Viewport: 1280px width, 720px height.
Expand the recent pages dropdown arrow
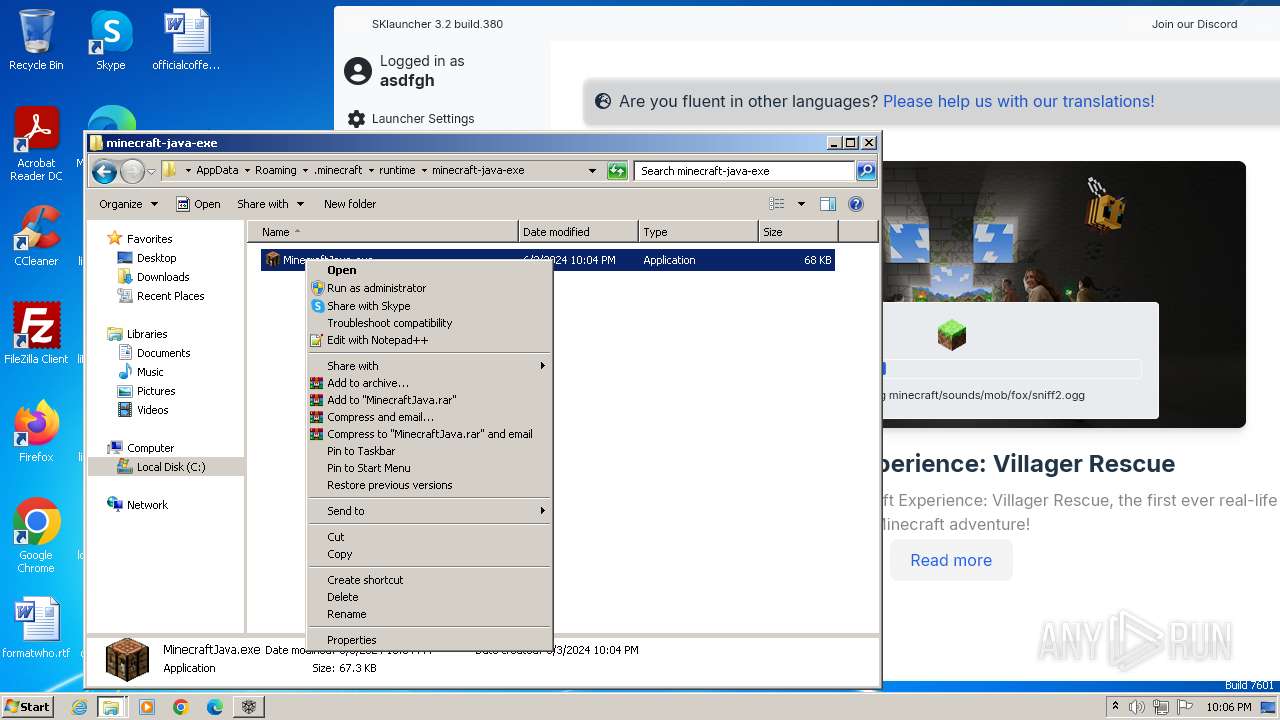click(x=151, y=172)
